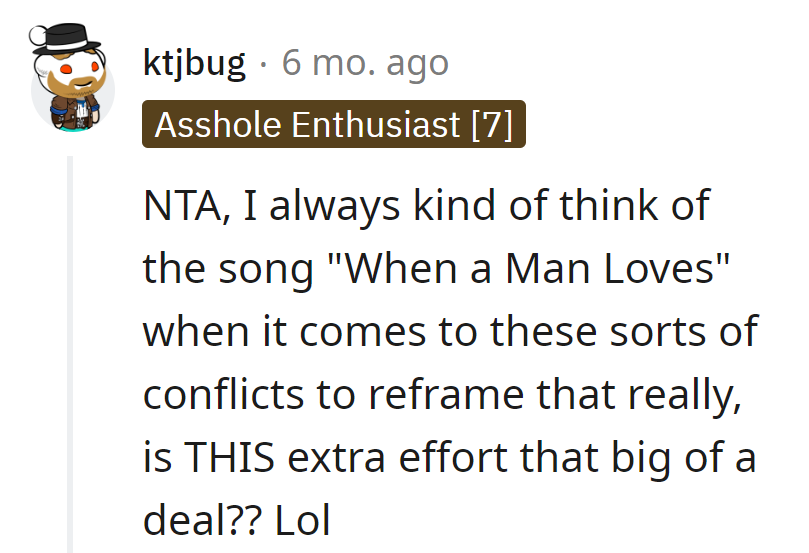809x553 pixels.
Task: Click the black fedora on the avatar
Action: pos(67,38)
